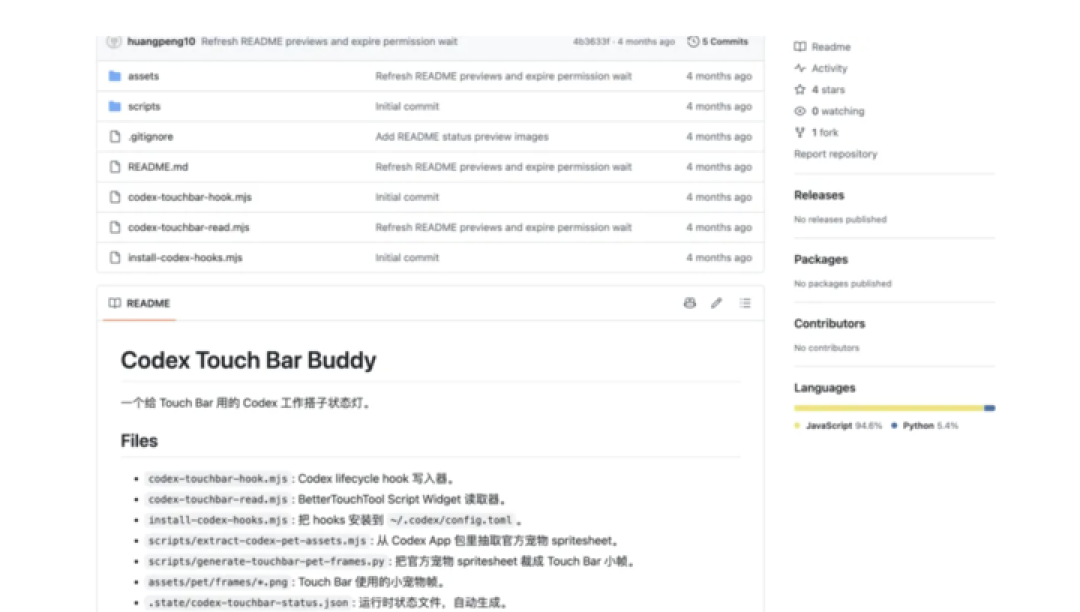Click the Activity pulse icon
Image resolution: width=1080 pixels, height=612 pixels.
tap(800, 68)
